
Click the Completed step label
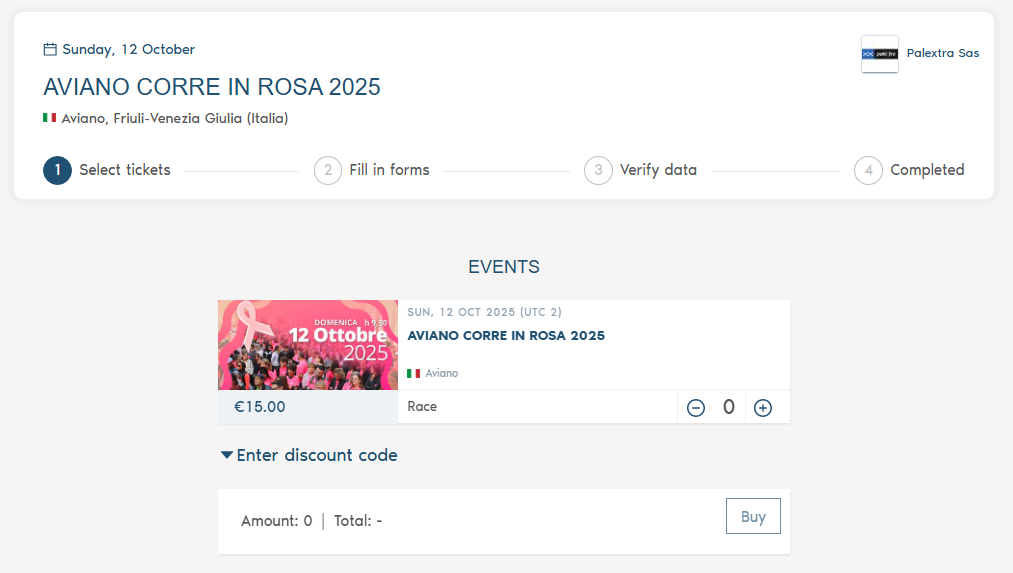point(927,170)
